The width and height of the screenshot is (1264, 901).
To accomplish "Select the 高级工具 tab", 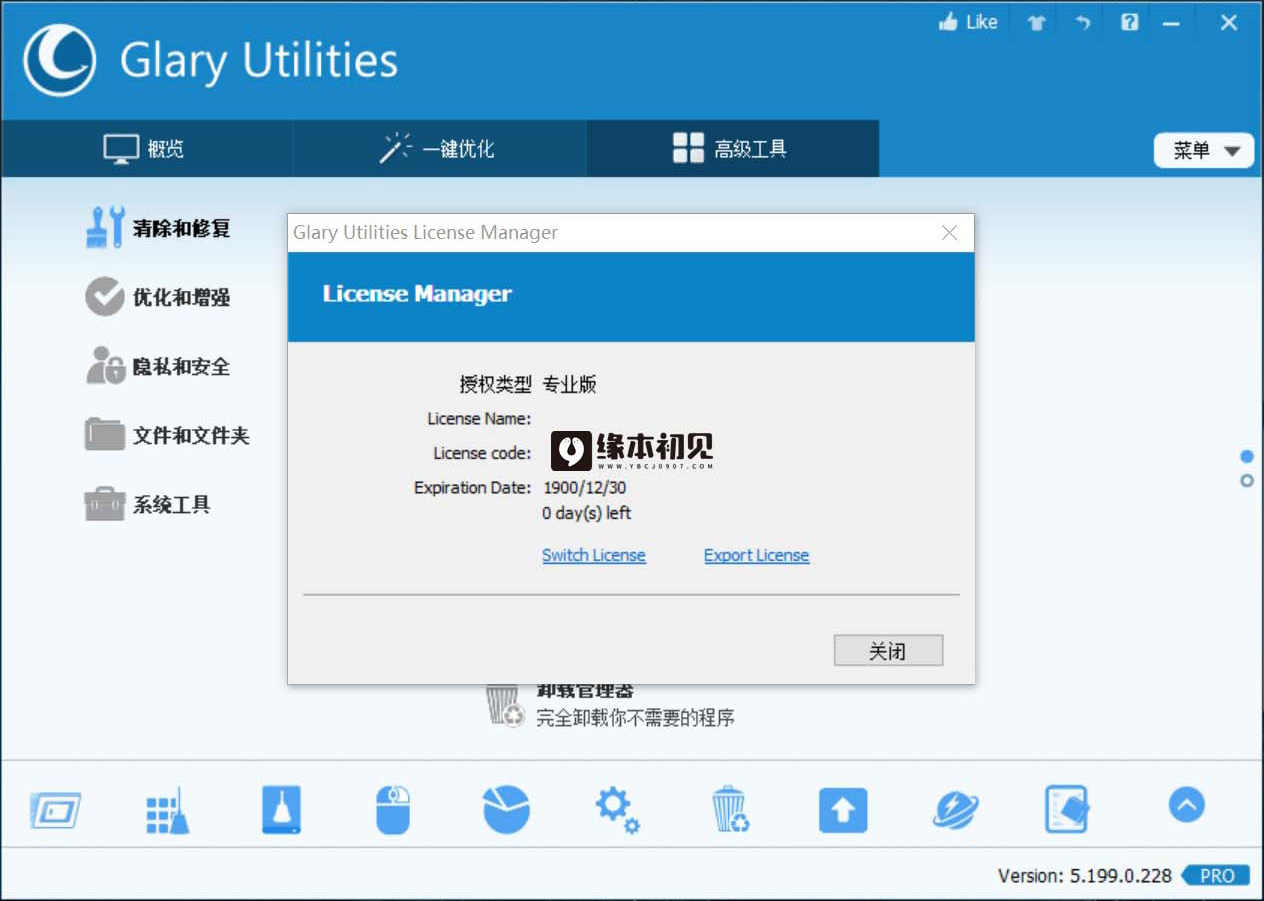I will (x=732, y=149).
